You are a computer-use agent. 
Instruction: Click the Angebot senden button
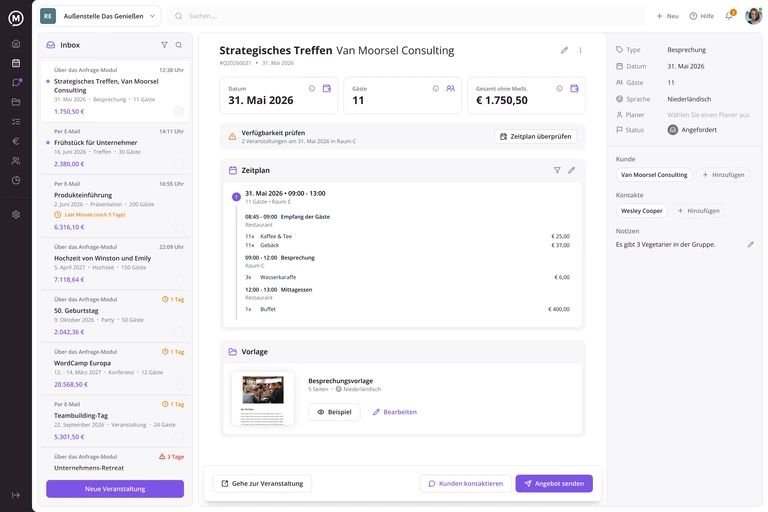[554, 484]
